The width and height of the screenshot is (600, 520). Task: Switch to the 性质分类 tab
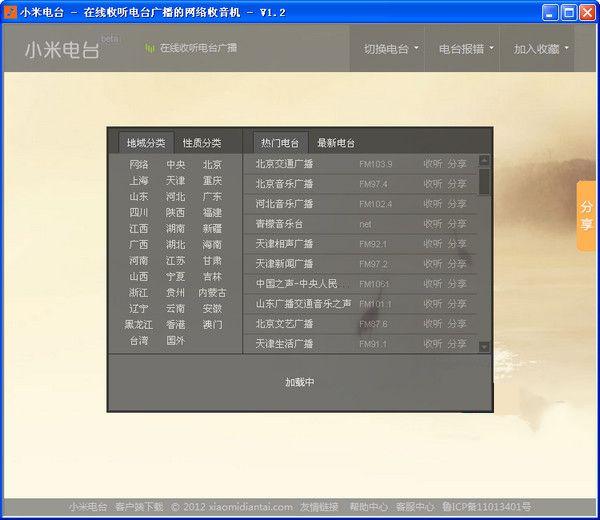(x=202, y=143)
